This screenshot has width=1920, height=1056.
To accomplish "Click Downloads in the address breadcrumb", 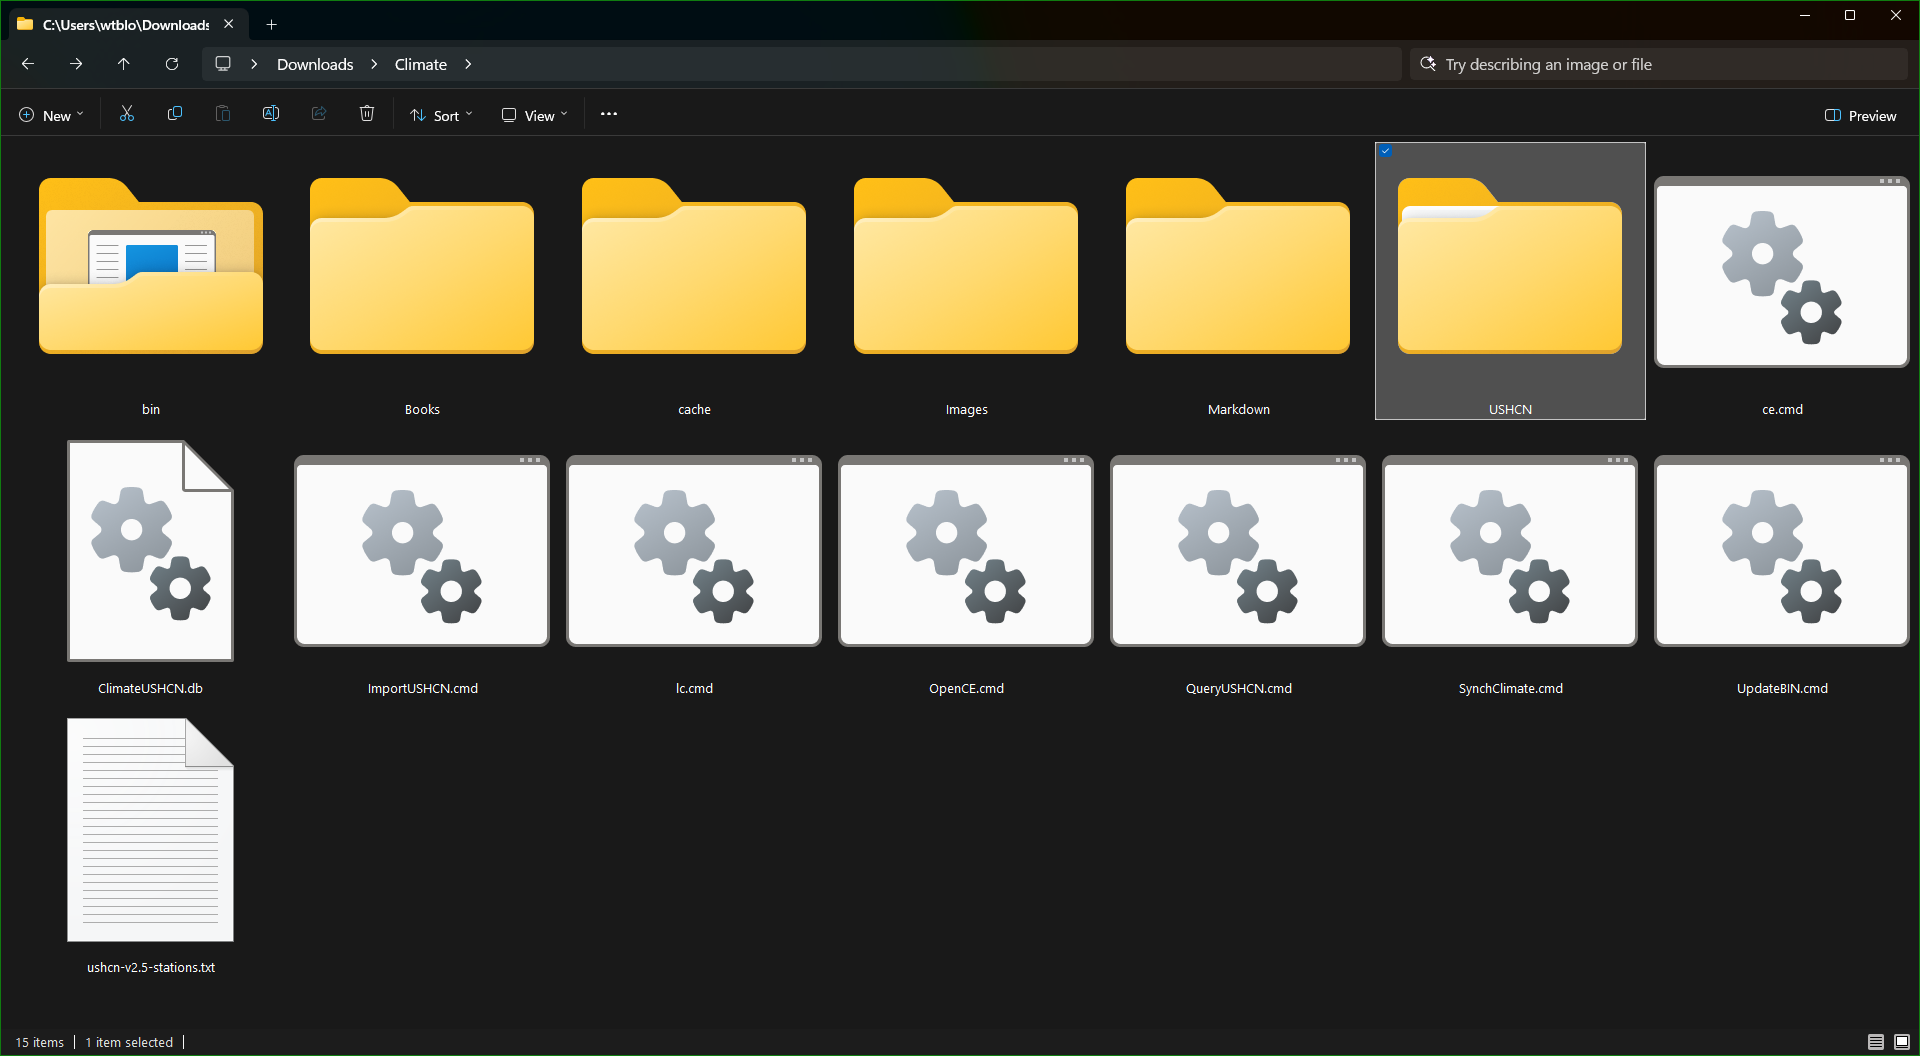I will pyautogui.click(x=315, y=64).
